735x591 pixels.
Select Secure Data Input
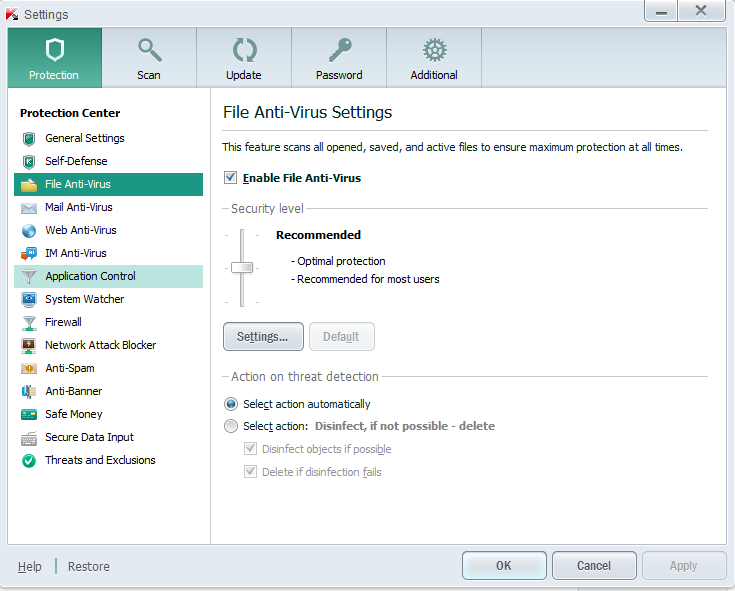point(108,437)
